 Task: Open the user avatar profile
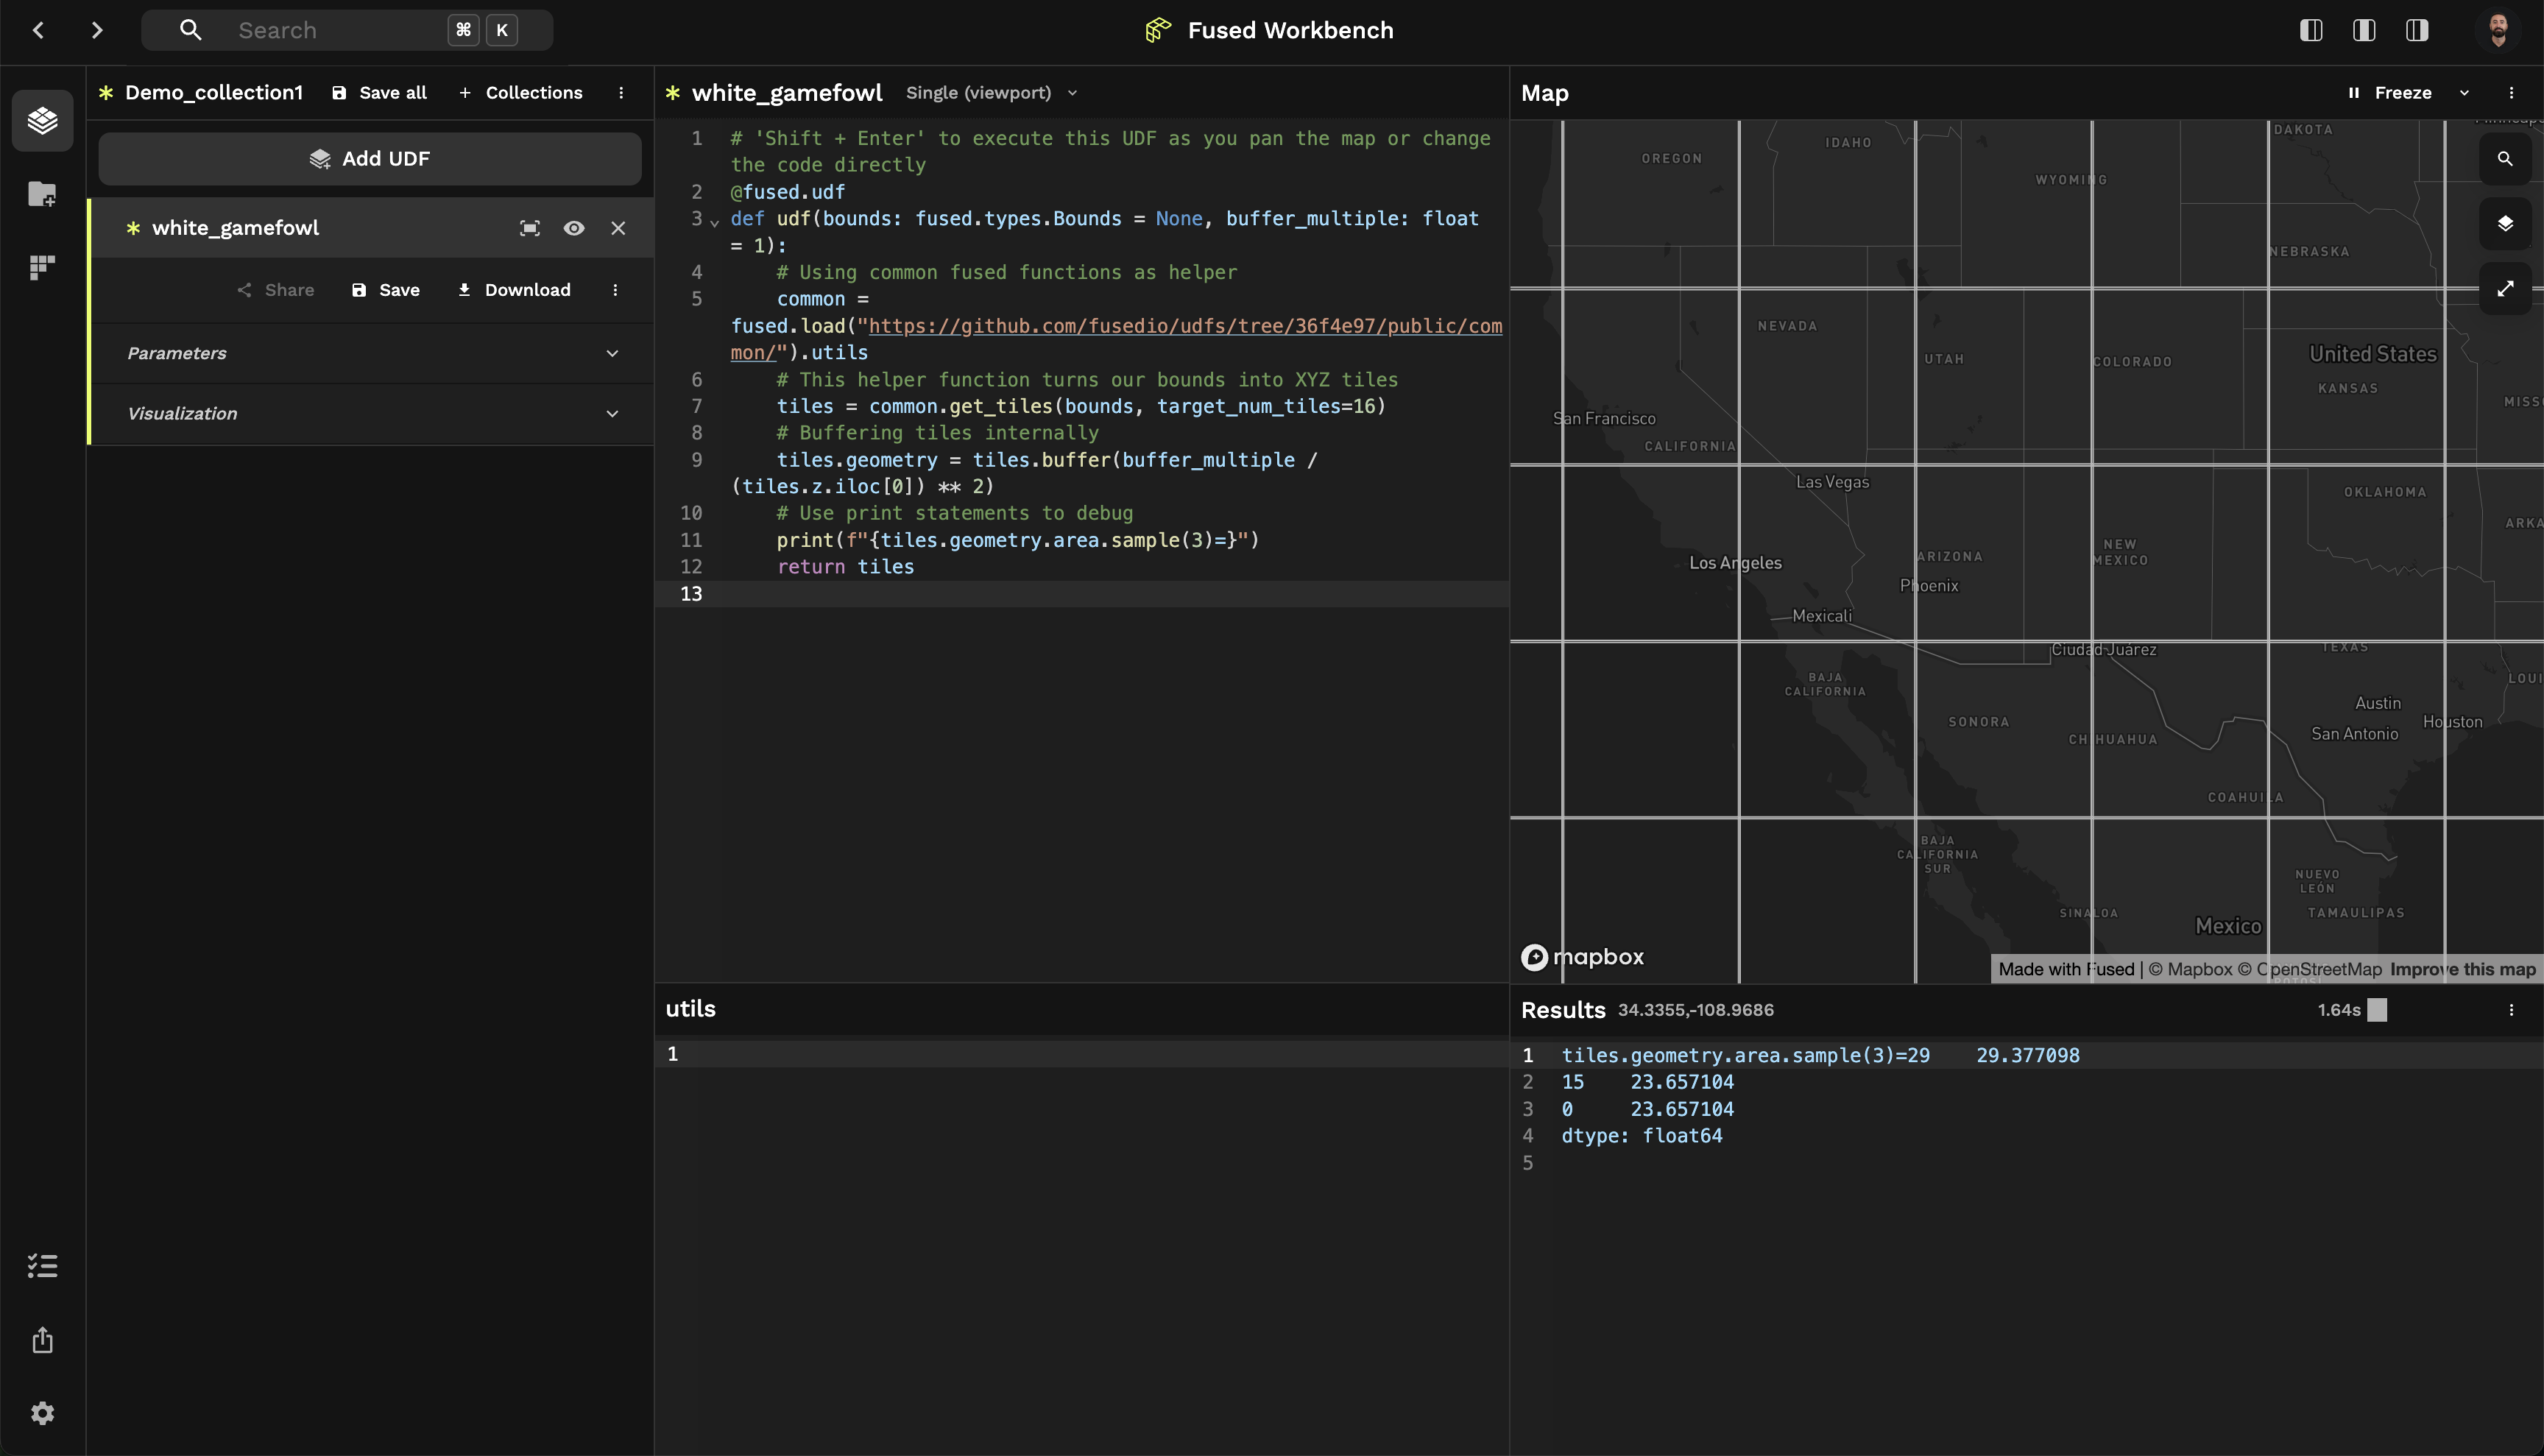tap(2498, 30)
